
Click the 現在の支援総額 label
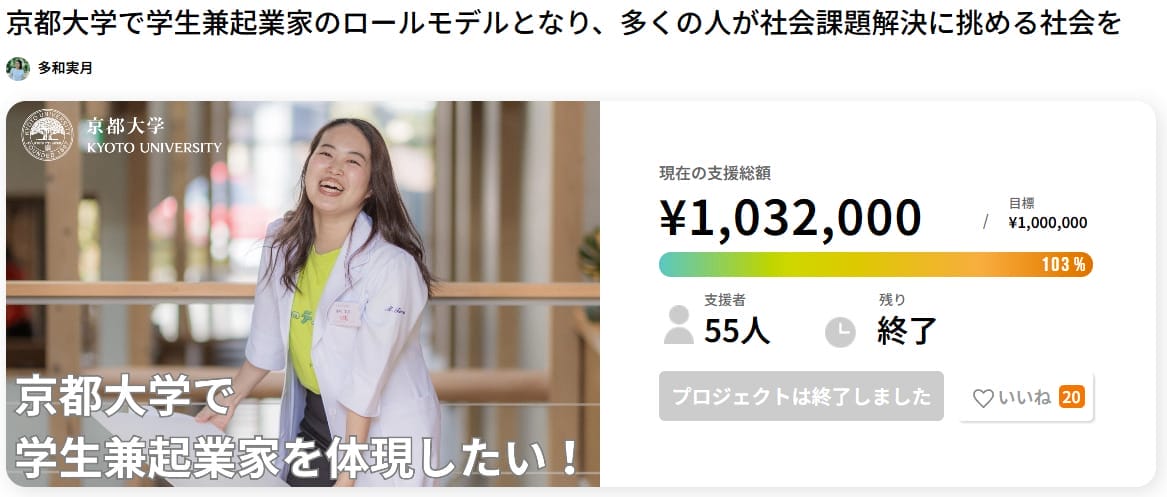pos(714,173)
